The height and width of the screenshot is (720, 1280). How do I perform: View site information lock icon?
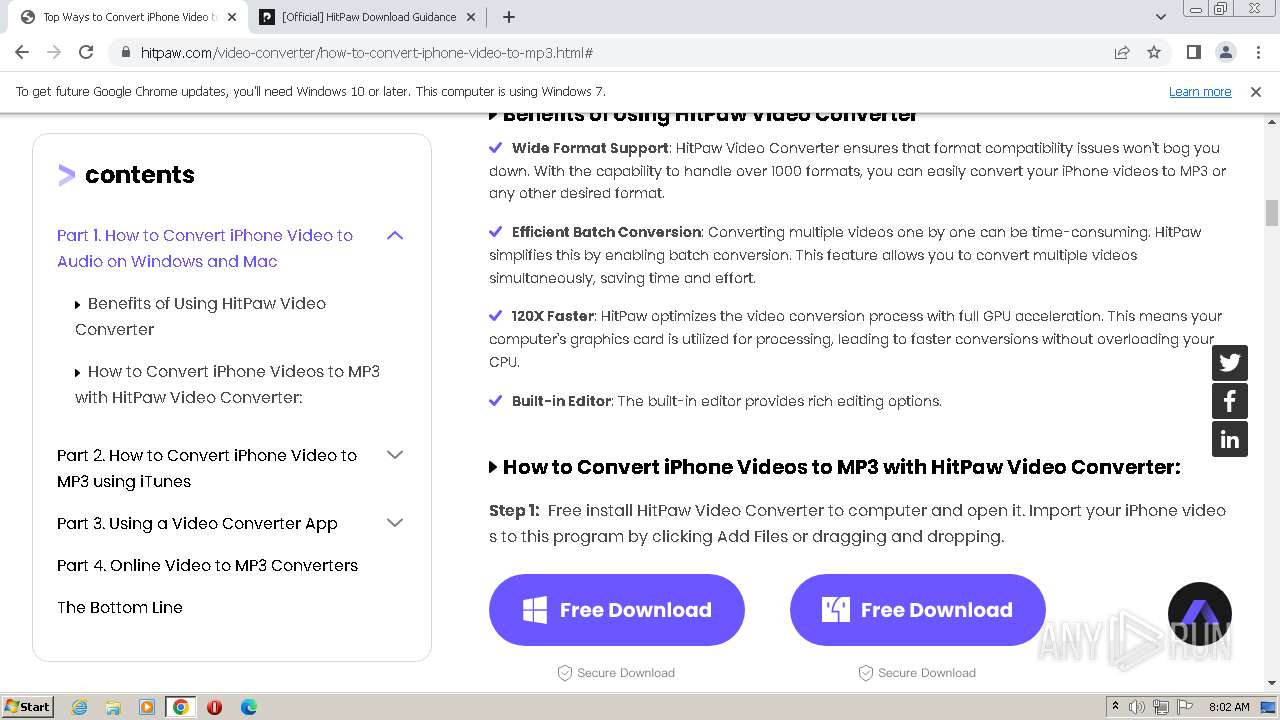[x=125, y=52]
